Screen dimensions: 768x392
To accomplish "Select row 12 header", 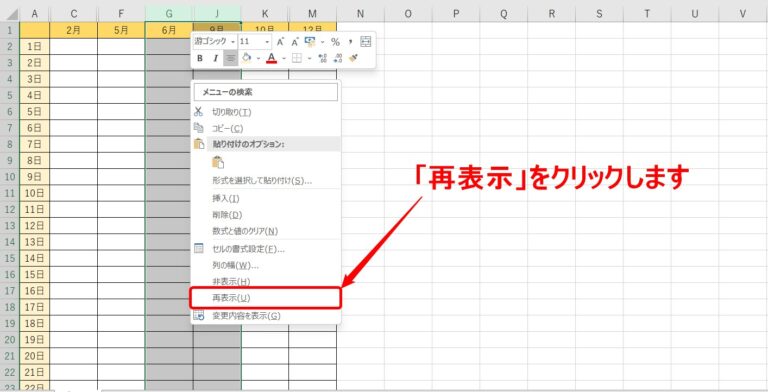I will click(10, 209).
